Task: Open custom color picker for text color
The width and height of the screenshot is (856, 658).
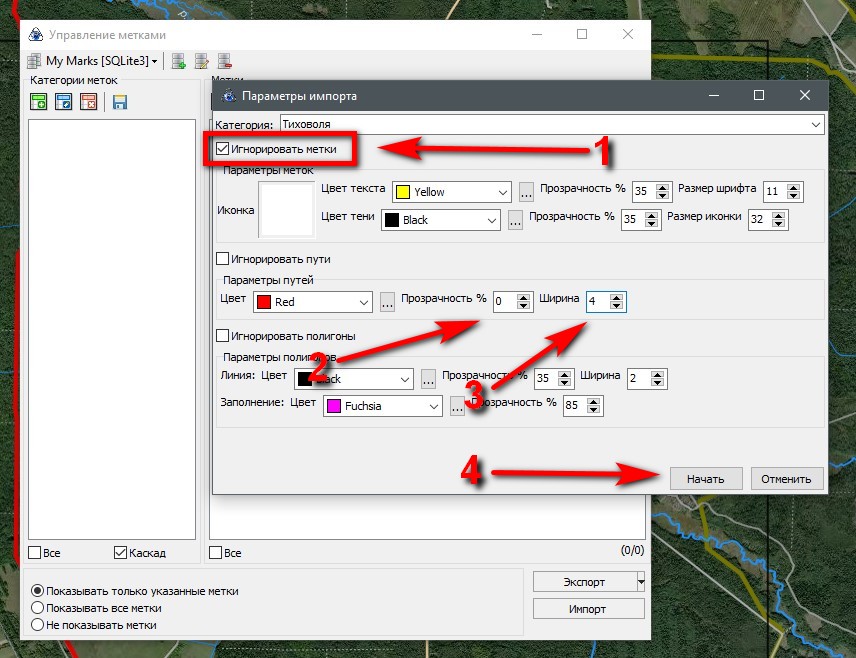Action: (526, 192)
